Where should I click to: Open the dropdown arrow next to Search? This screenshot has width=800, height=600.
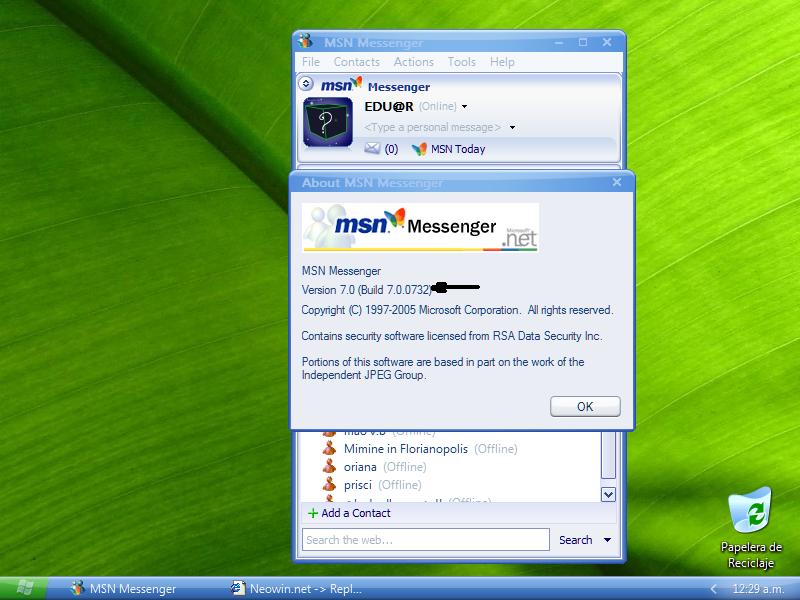pyautogui.click(x=607, y=540)
